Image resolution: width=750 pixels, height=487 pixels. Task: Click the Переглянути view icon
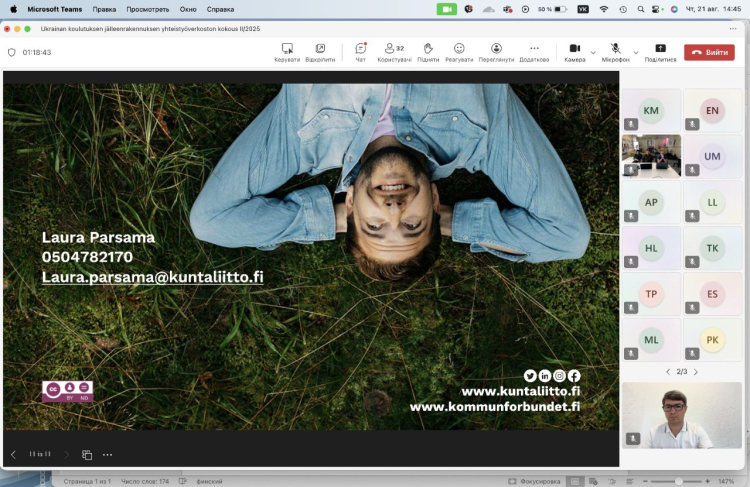point(496,49)
